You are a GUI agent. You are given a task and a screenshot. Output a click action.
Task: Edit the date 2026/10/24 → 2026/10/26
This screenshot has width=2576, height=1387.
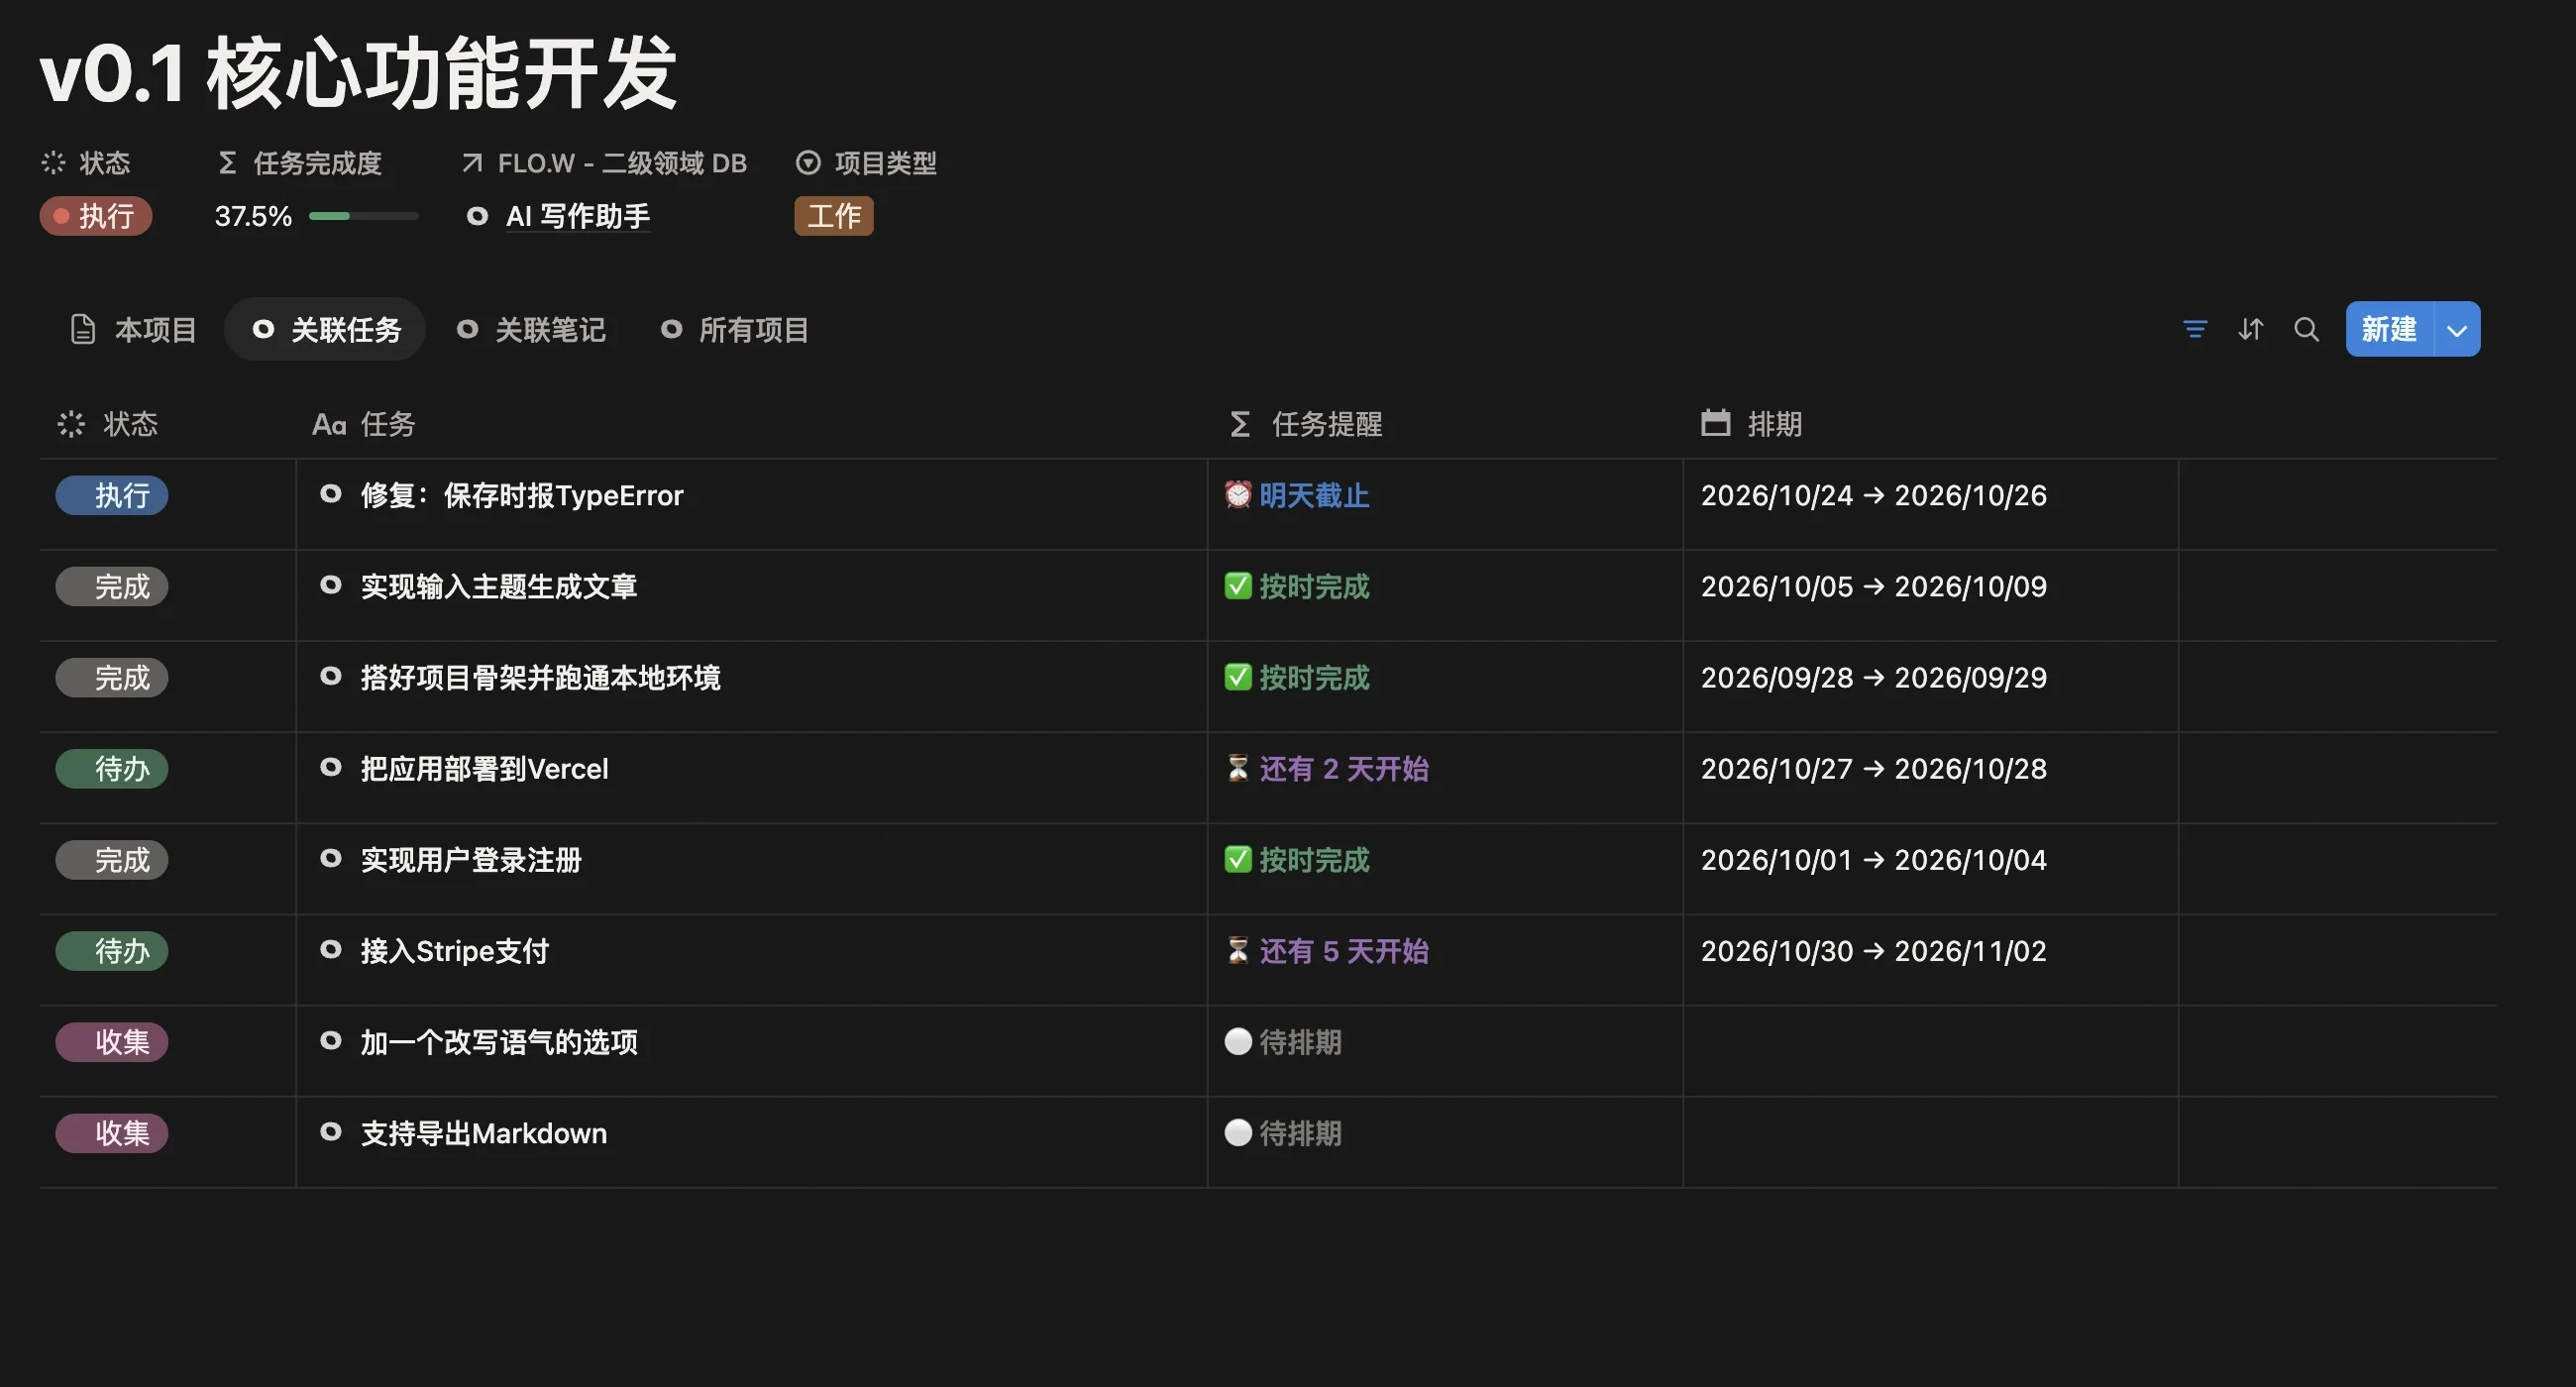tap(1874, 495)
